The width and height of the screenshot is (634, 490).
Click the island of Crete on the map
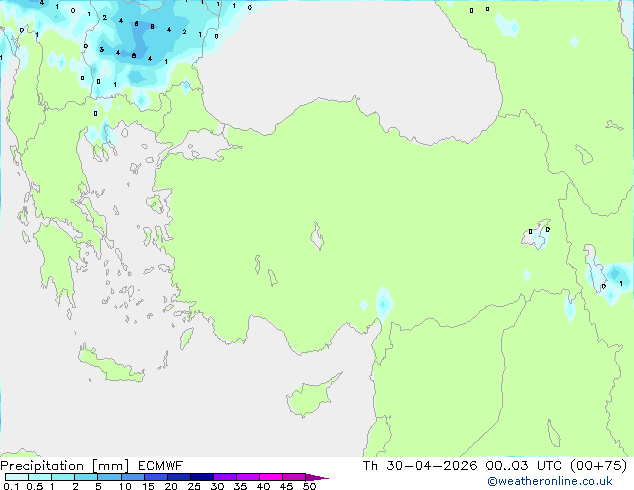109,366
